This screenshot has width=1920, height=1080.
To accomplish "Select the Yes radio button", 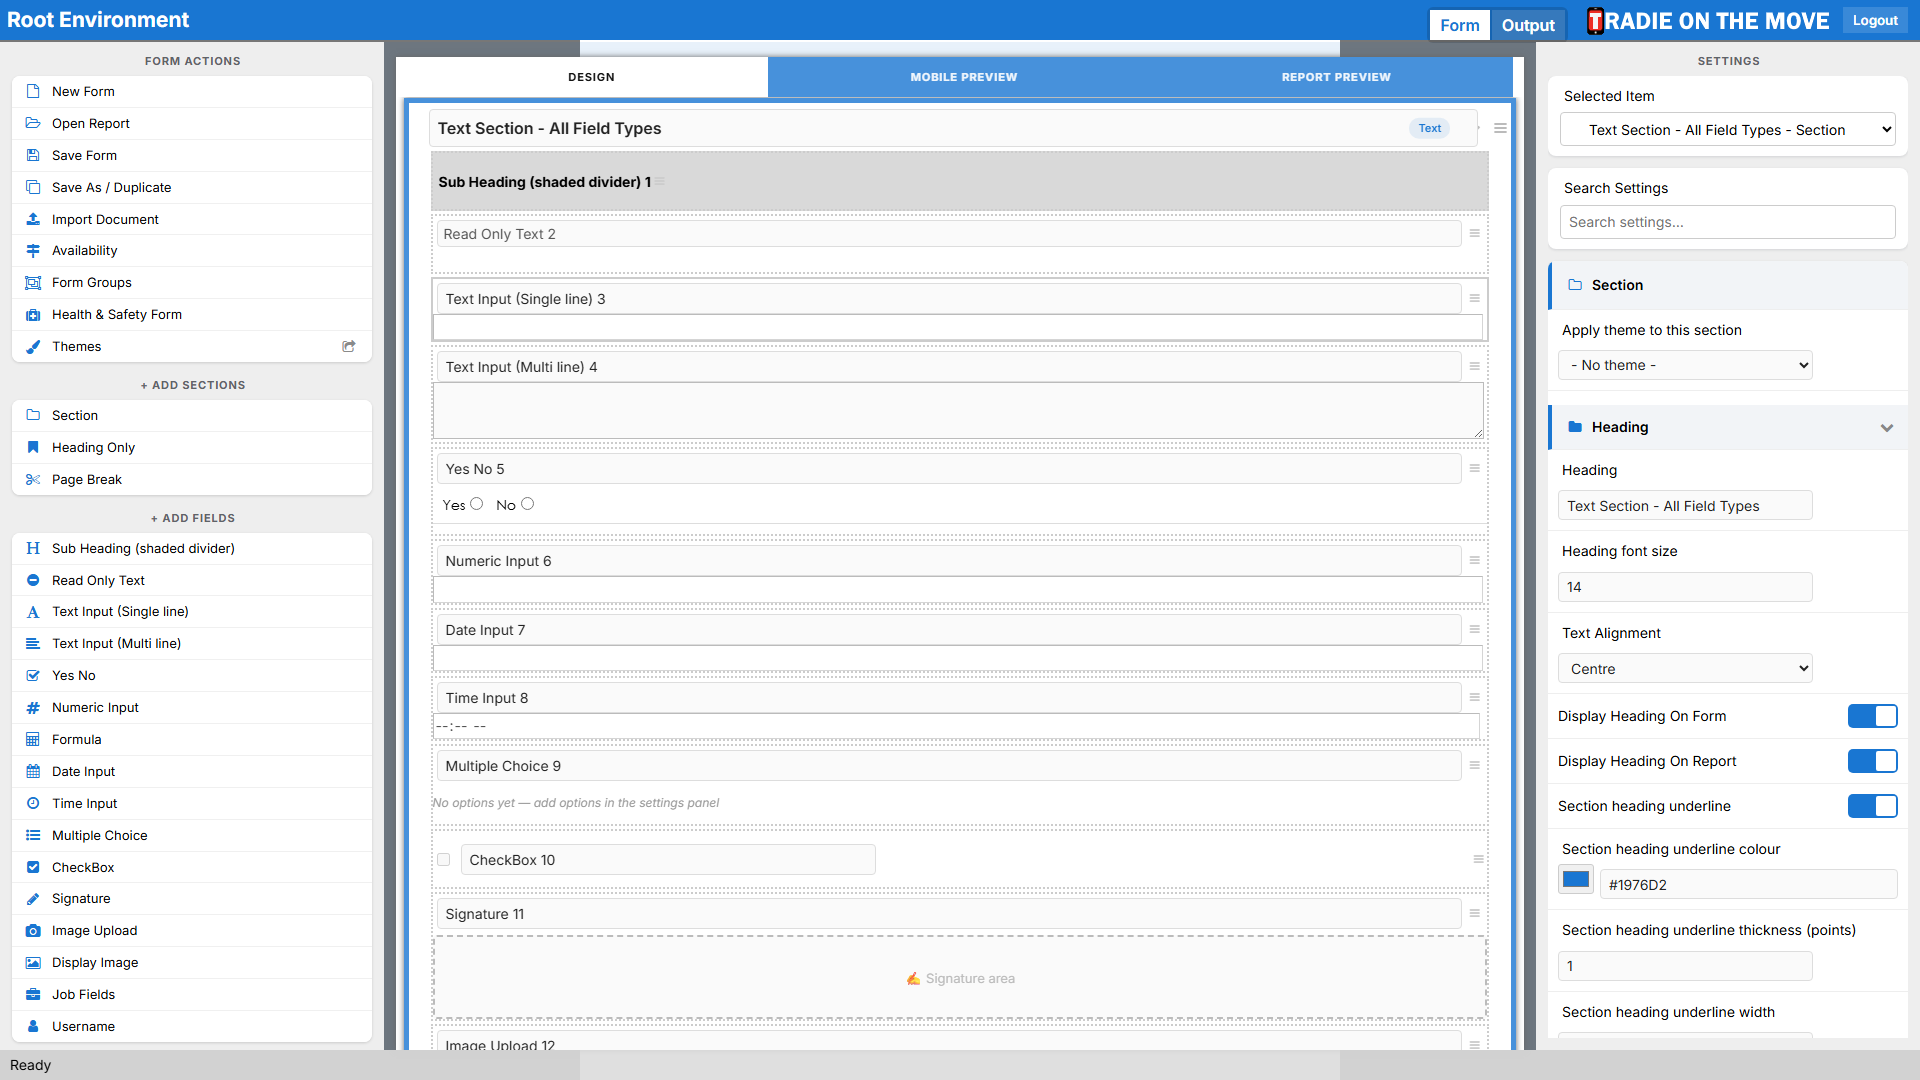I will [477, 504].
